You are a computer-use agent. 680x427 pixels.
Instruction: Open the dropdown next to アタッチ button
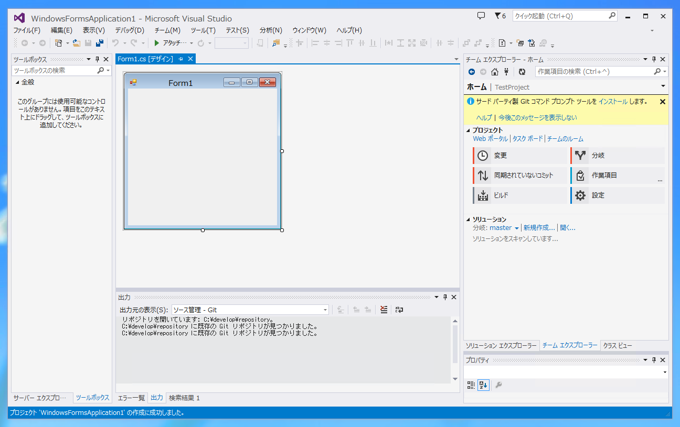coord(191,43)
